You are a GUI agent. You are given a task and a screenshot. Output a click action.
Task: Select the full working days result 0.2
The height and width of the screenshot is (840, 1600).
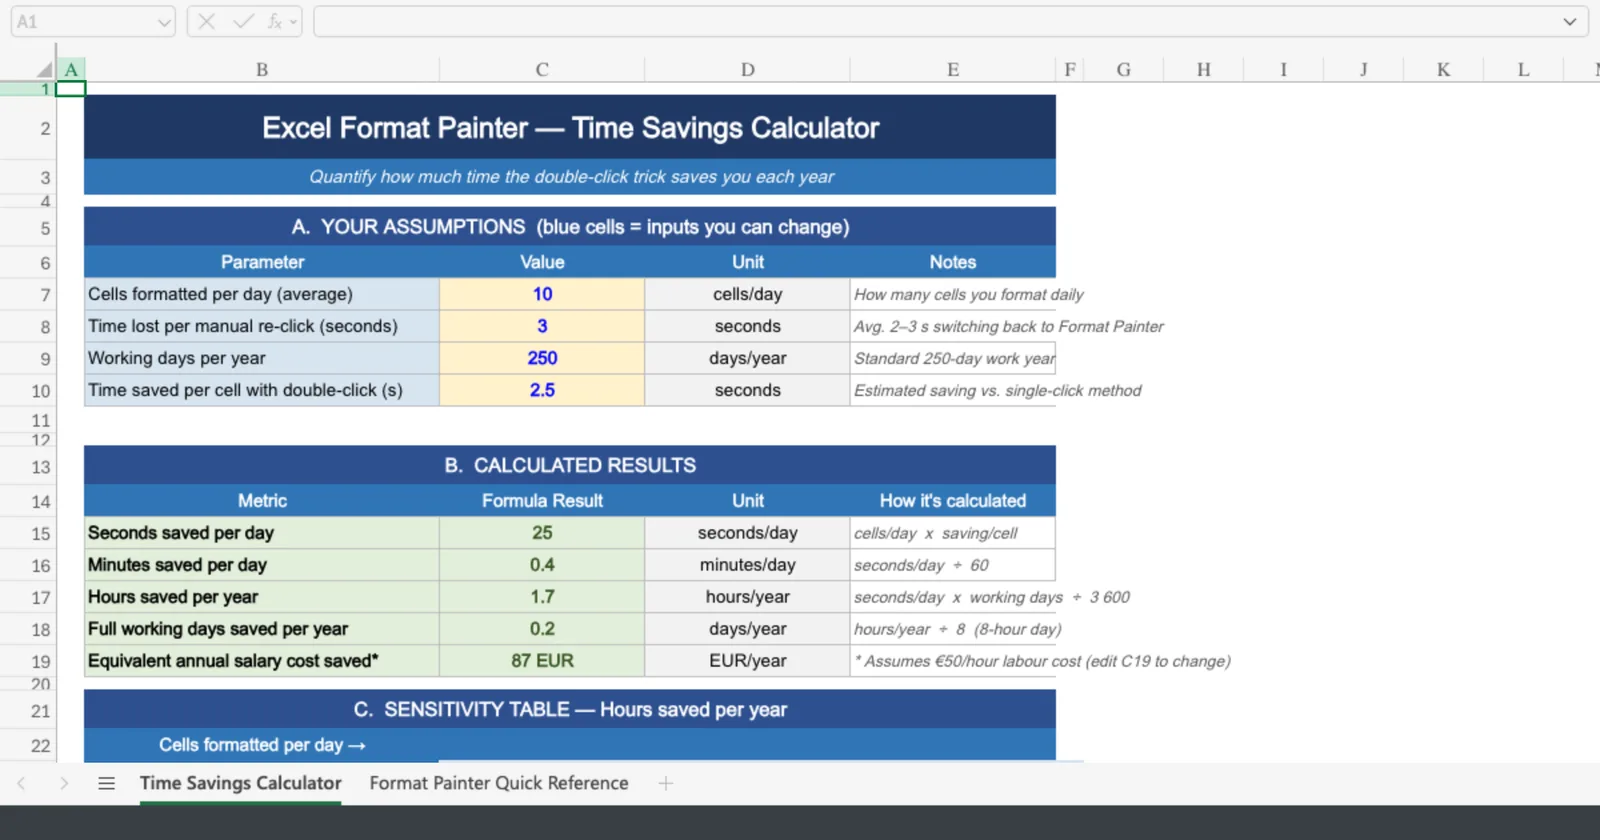(x=542, y=629)
